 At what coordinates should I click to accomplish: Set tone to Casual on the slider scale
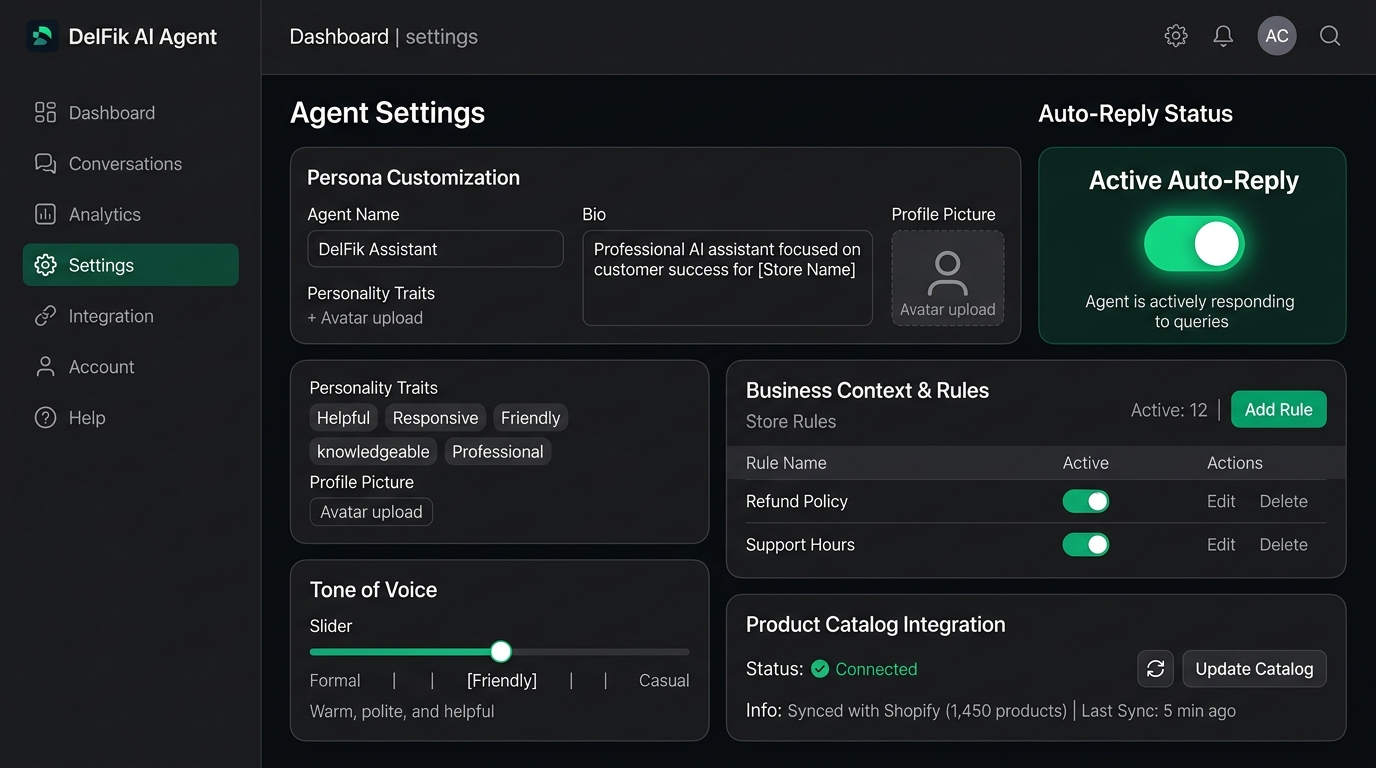pyautogui.click(x=664, y=680)
